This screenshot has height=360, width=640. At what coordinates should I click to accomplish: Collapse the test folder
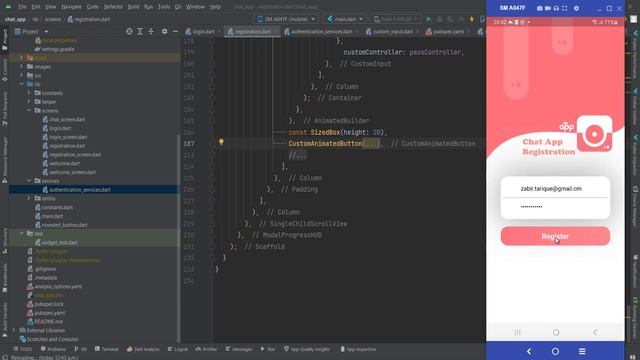pos(22,233)
